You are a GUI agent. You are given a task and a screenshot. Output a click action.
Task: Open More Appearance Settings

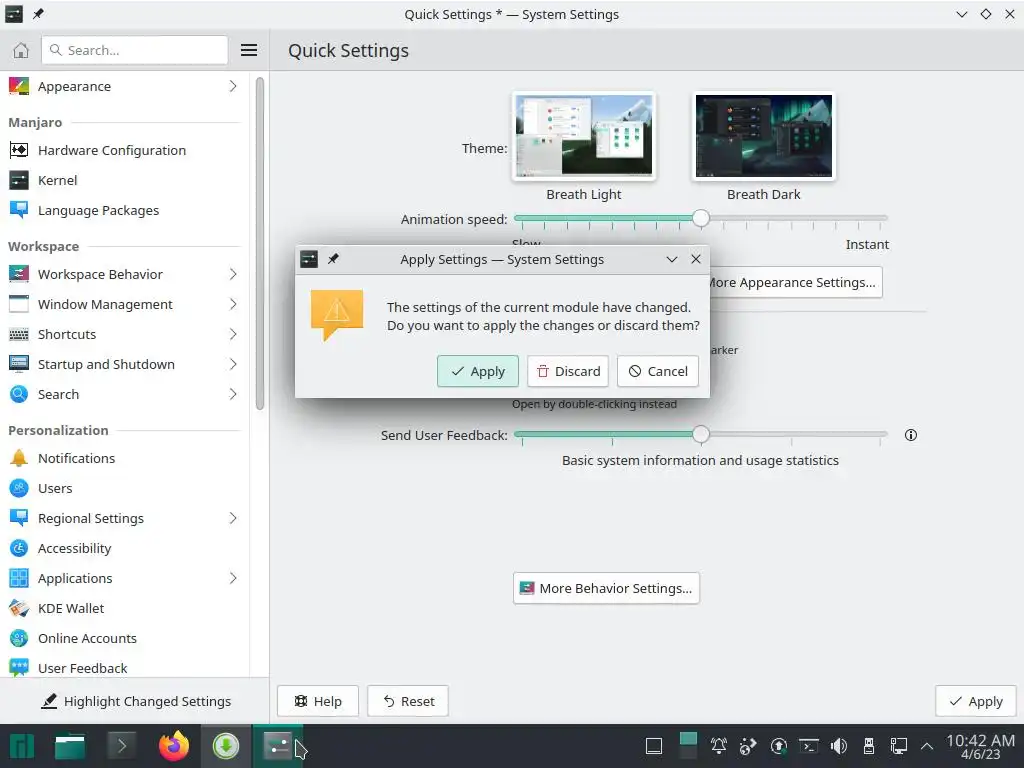click(795, 283)
